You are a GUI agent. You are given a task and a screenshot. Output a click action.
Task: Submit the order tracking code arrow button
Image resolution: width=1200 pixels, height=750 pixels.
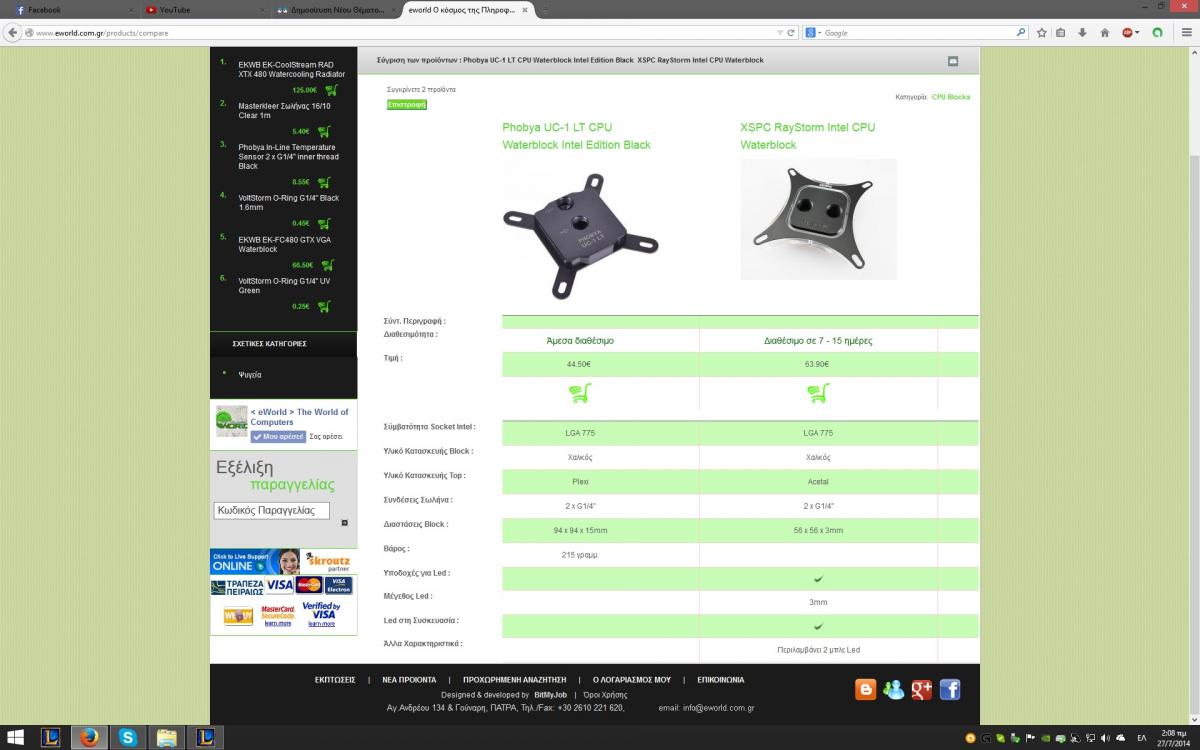pyautogui.click(x=344, y=523)
